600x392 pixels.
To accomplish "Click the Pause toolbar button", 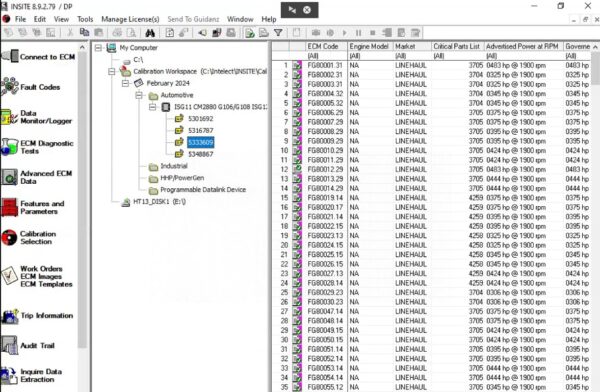I will (x=359, y=33).
